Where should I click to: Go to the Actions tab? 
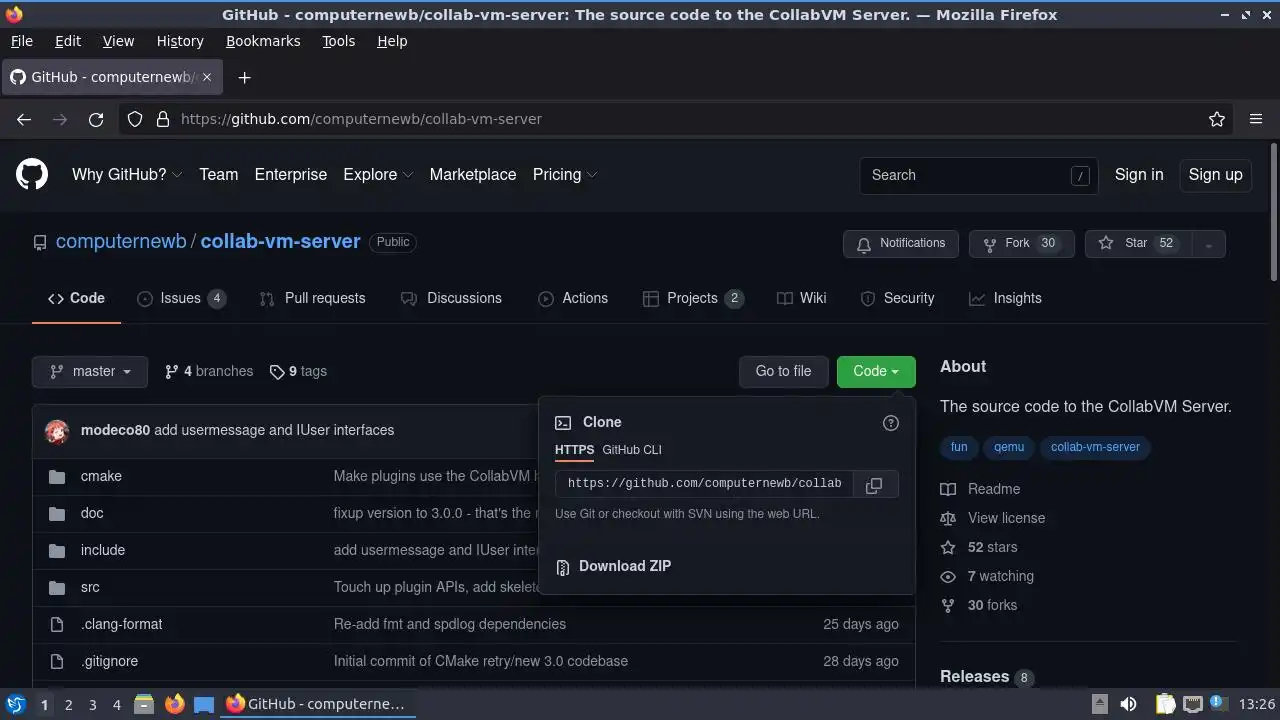click(573, 299)
